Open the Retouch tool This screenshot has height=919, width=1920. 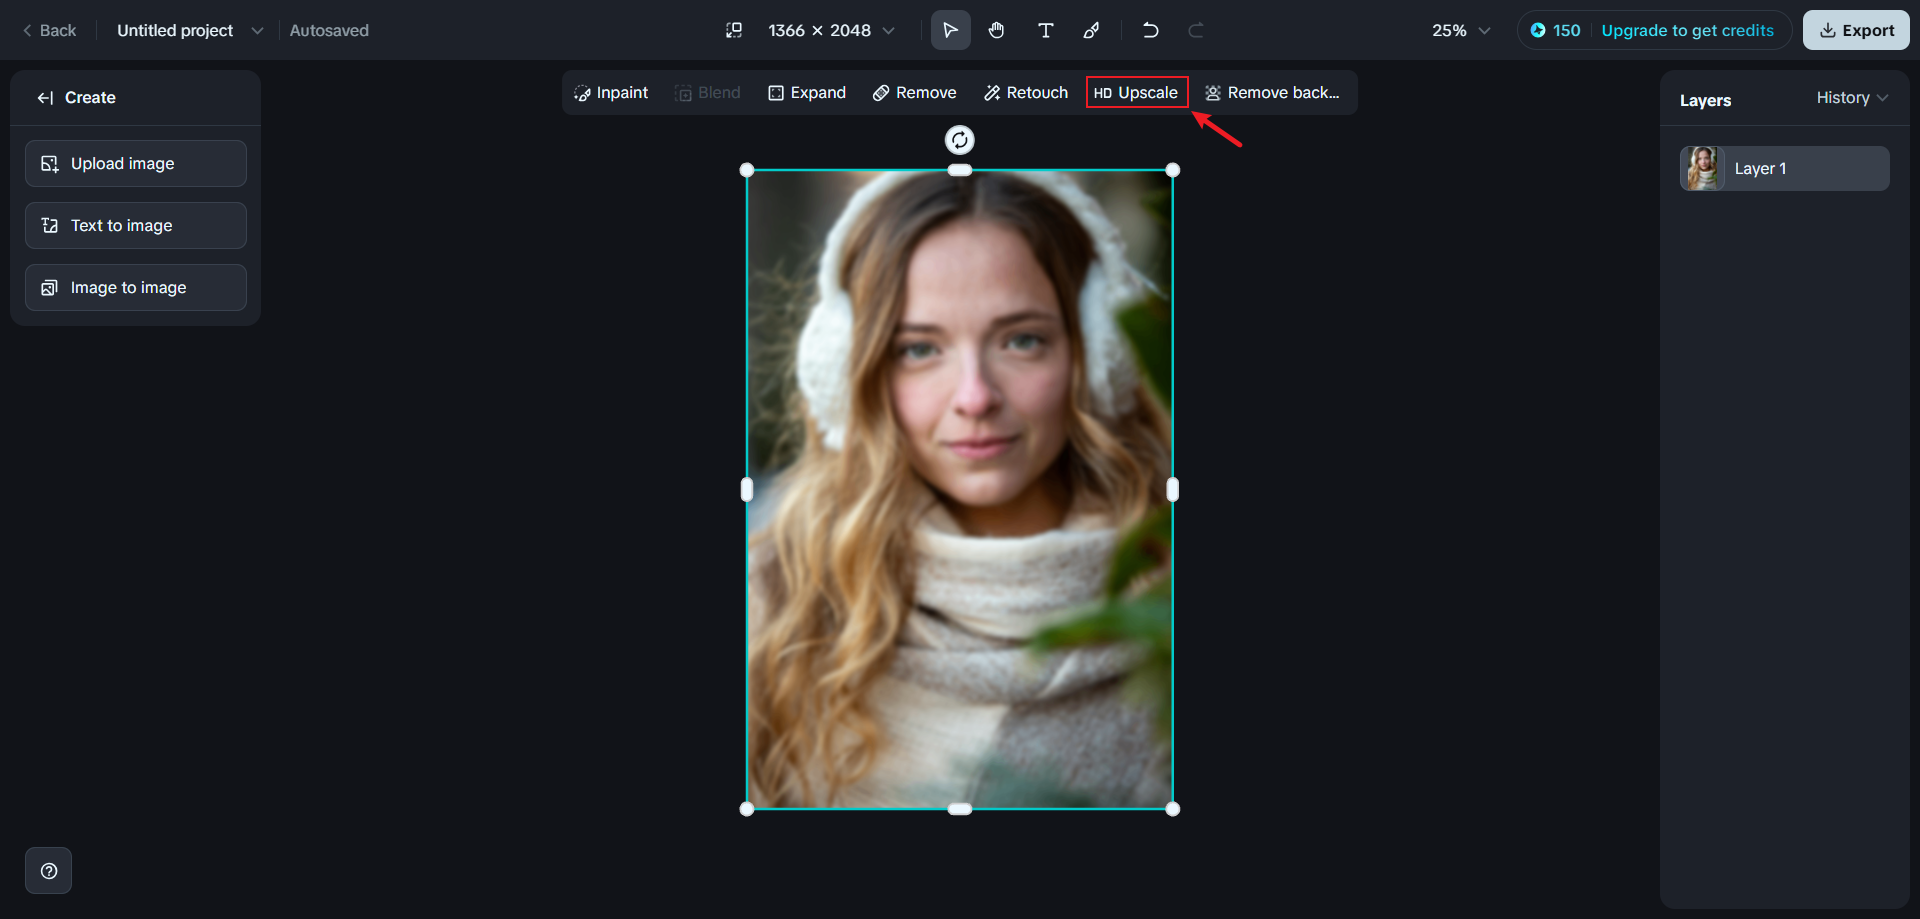coord(1026,93)
